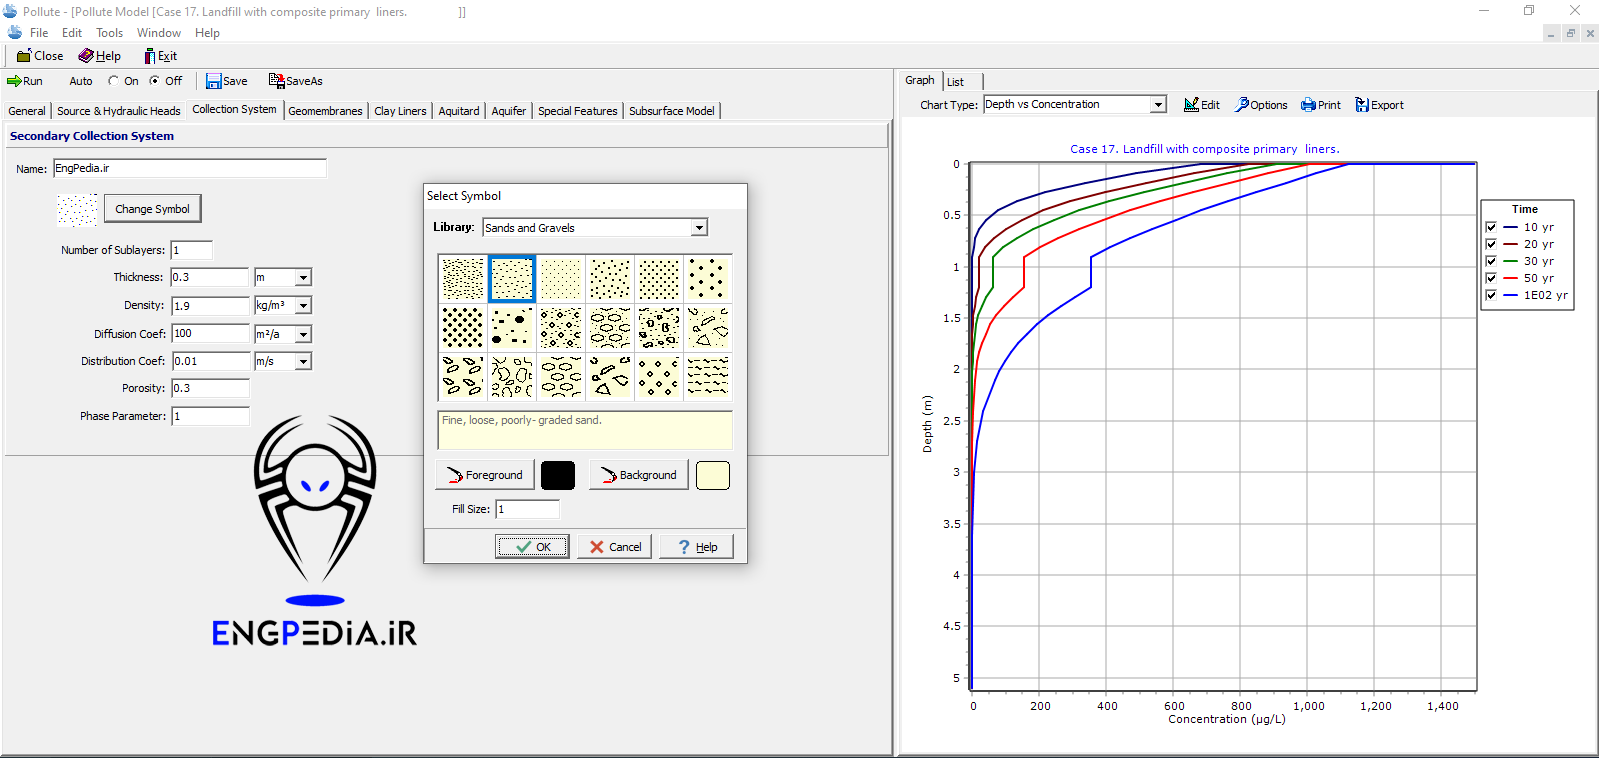Viewport: 1600px width, 759px height.
Task: Switch to the List tab
Action: click(x=955, y=82)
